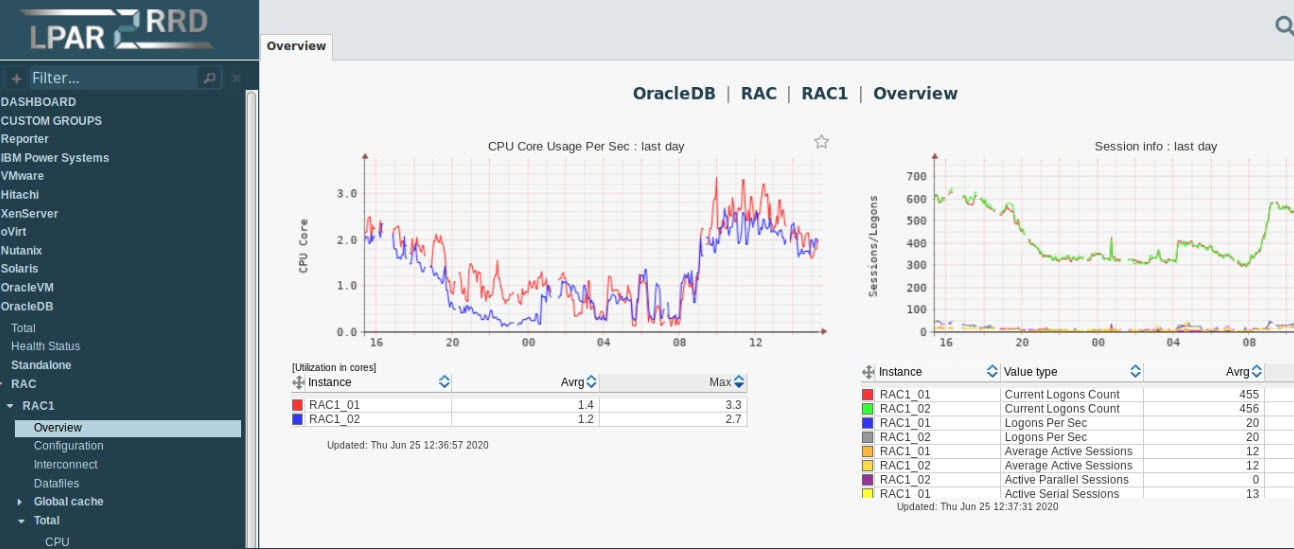This screenshot has width=1294, height=549.
Task: Click the red RAC1_01 color swatch in CPU legend
Action: [x=297, y=405]
